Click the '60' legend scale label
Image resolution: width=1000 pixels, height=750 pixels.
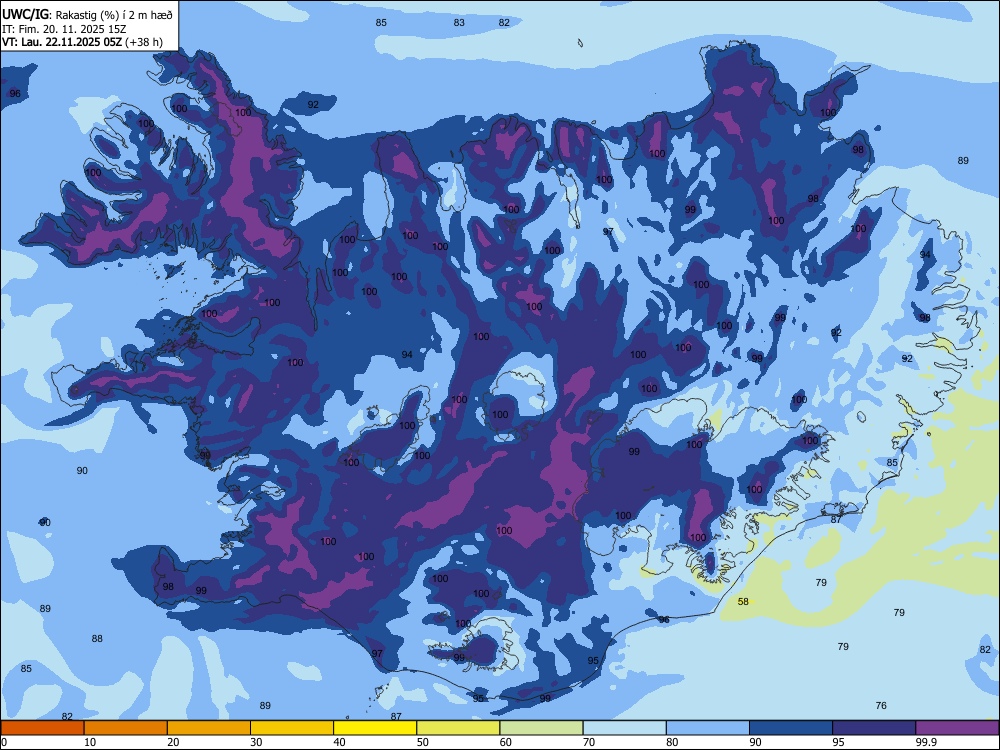pyautogui.click(x=506, y=742)
